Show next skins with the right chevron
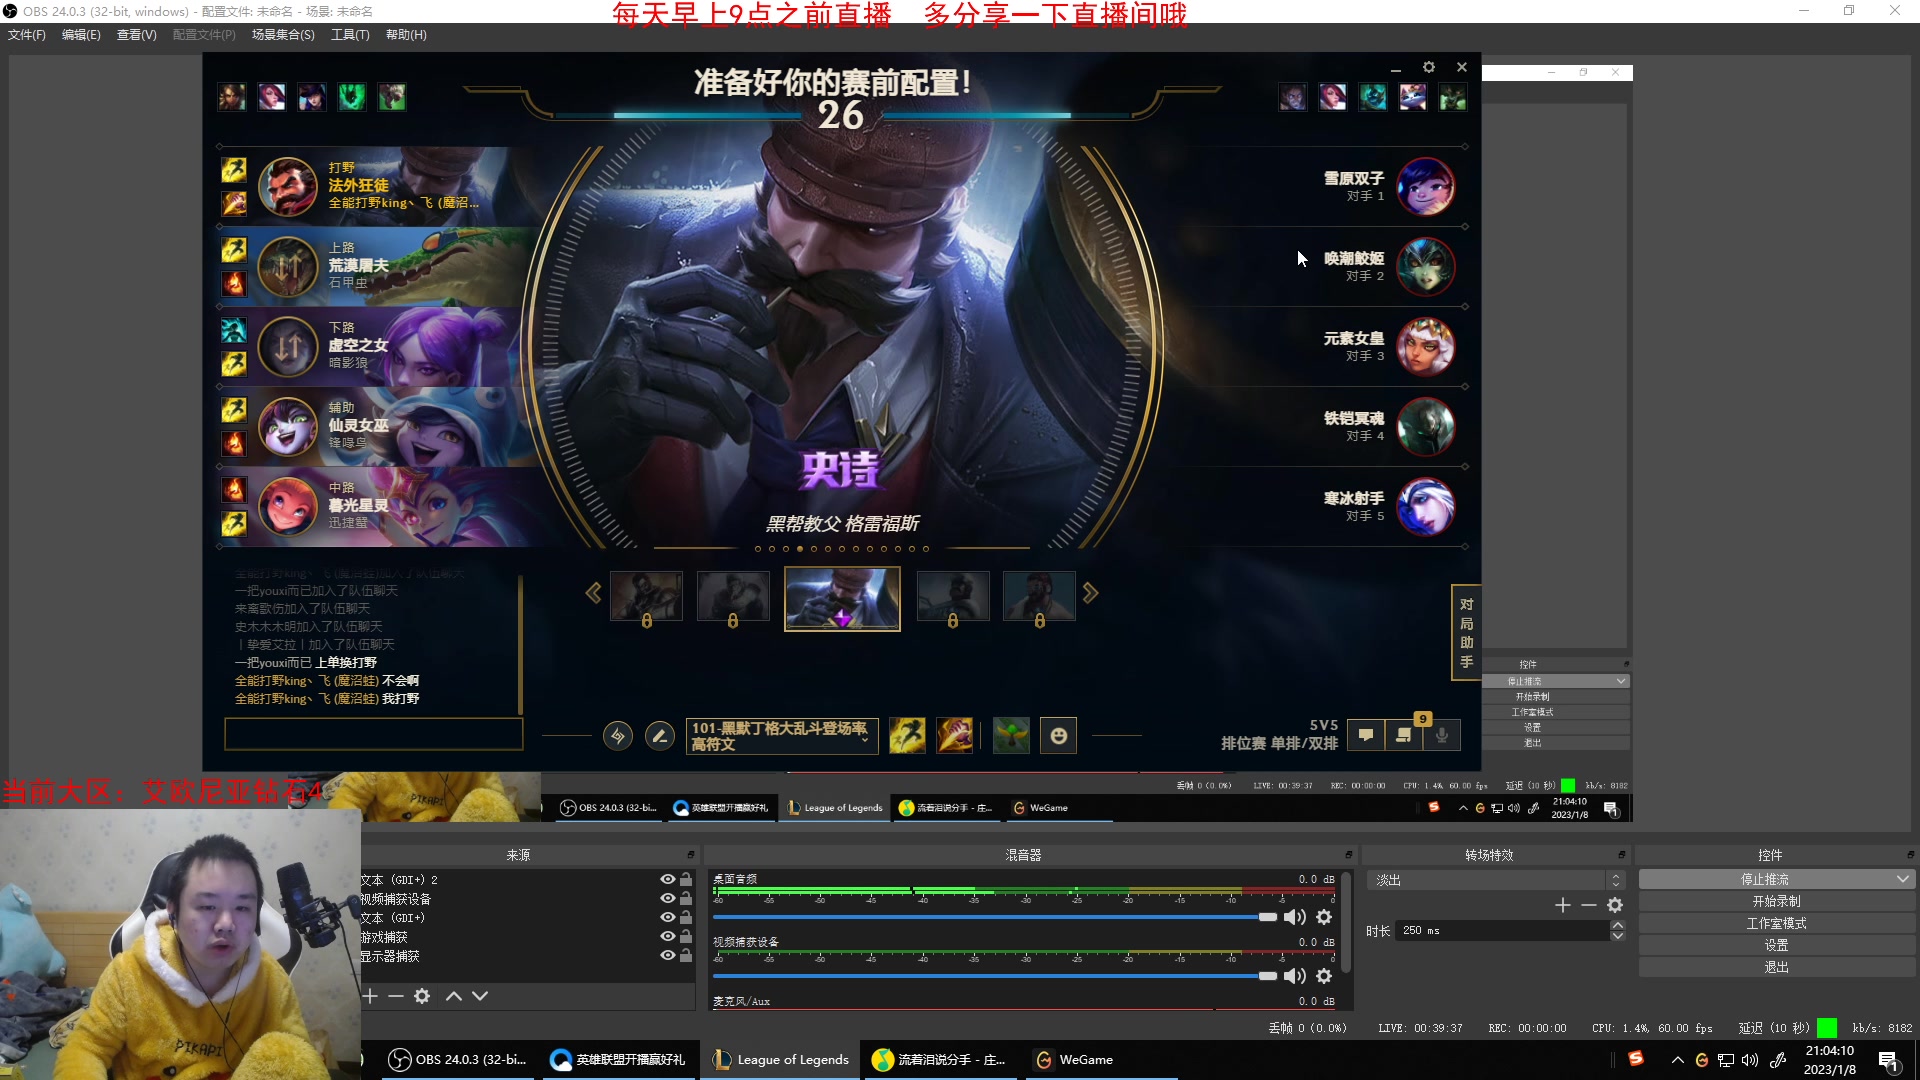 click(1091, 593)
